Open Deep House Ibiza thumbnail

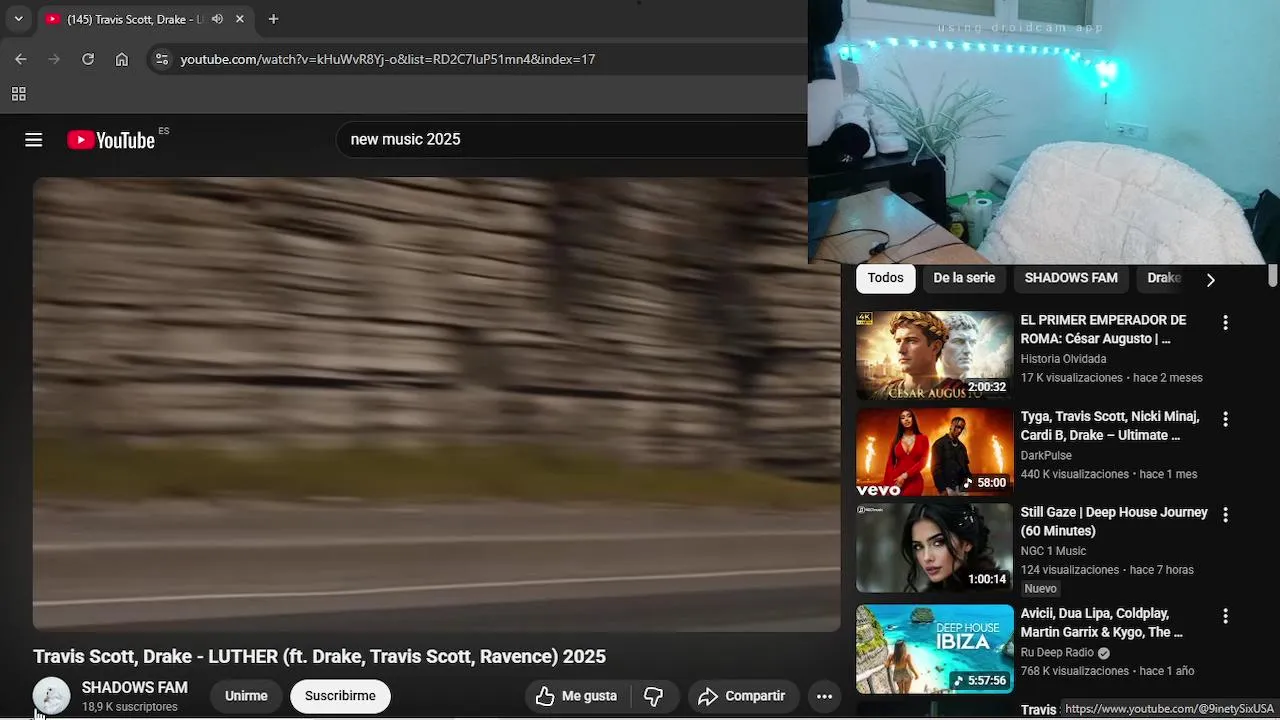pos(934,649)
